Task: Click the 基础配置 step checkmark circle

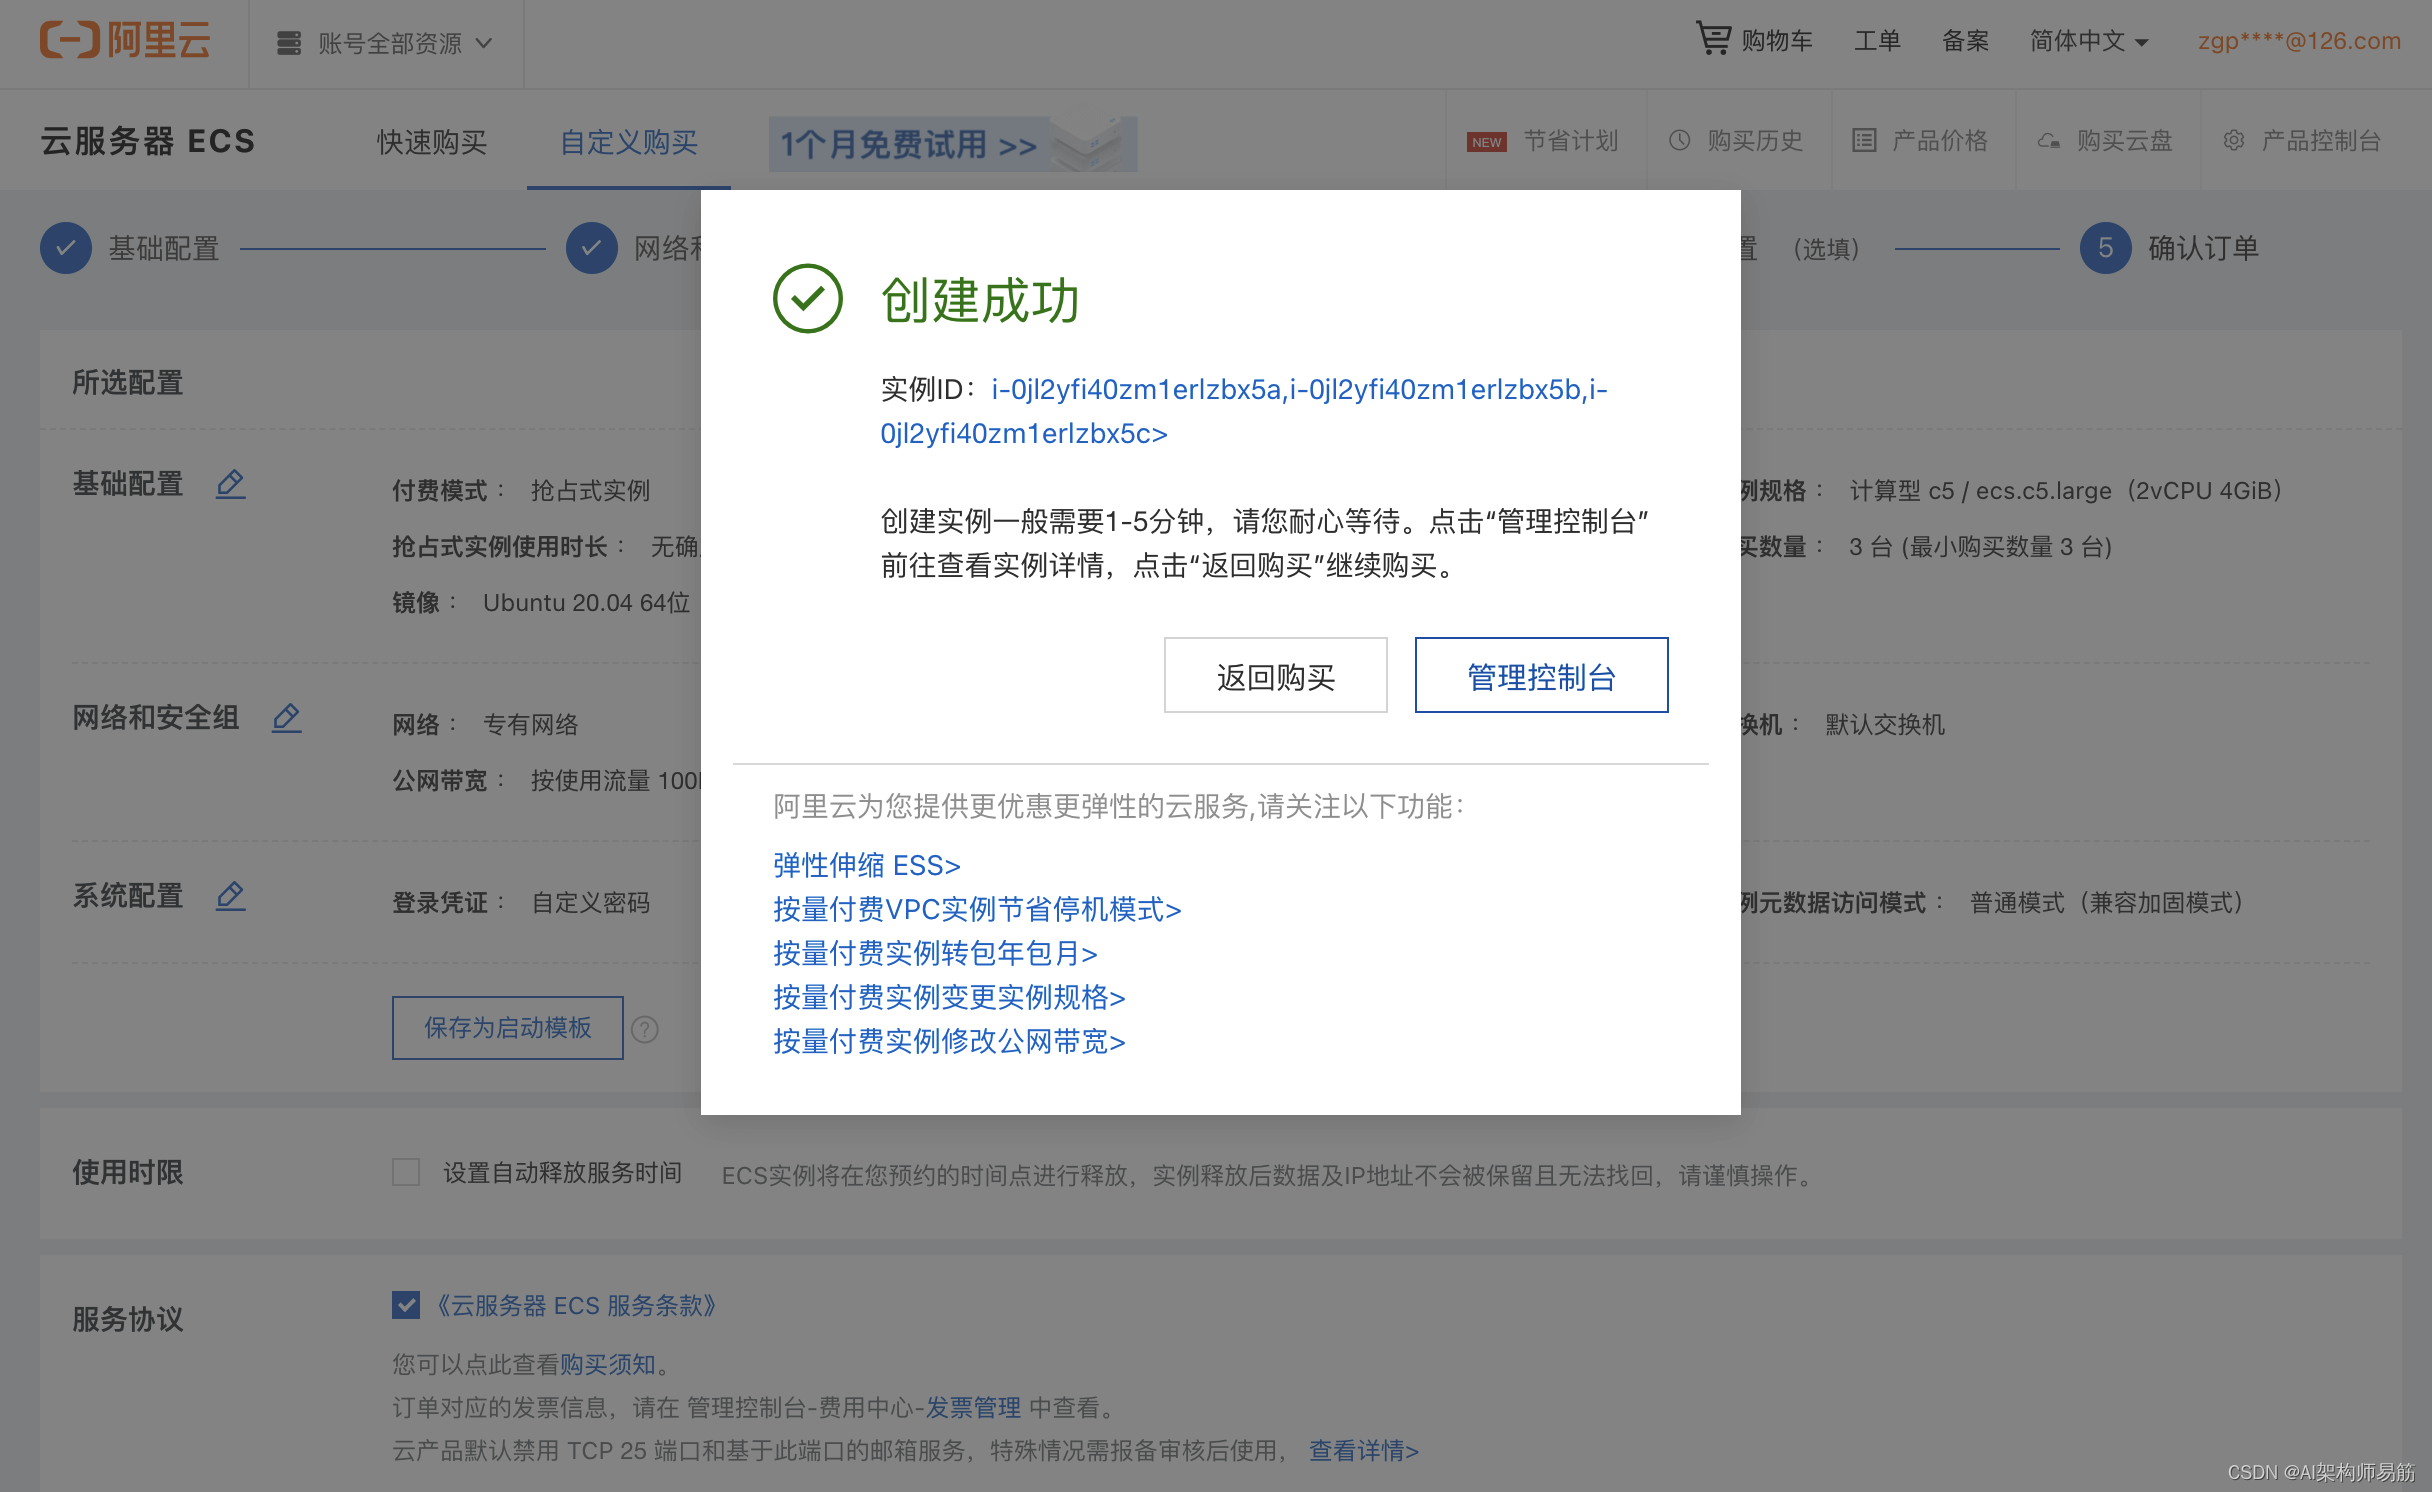Action: (x=66, y=248)
